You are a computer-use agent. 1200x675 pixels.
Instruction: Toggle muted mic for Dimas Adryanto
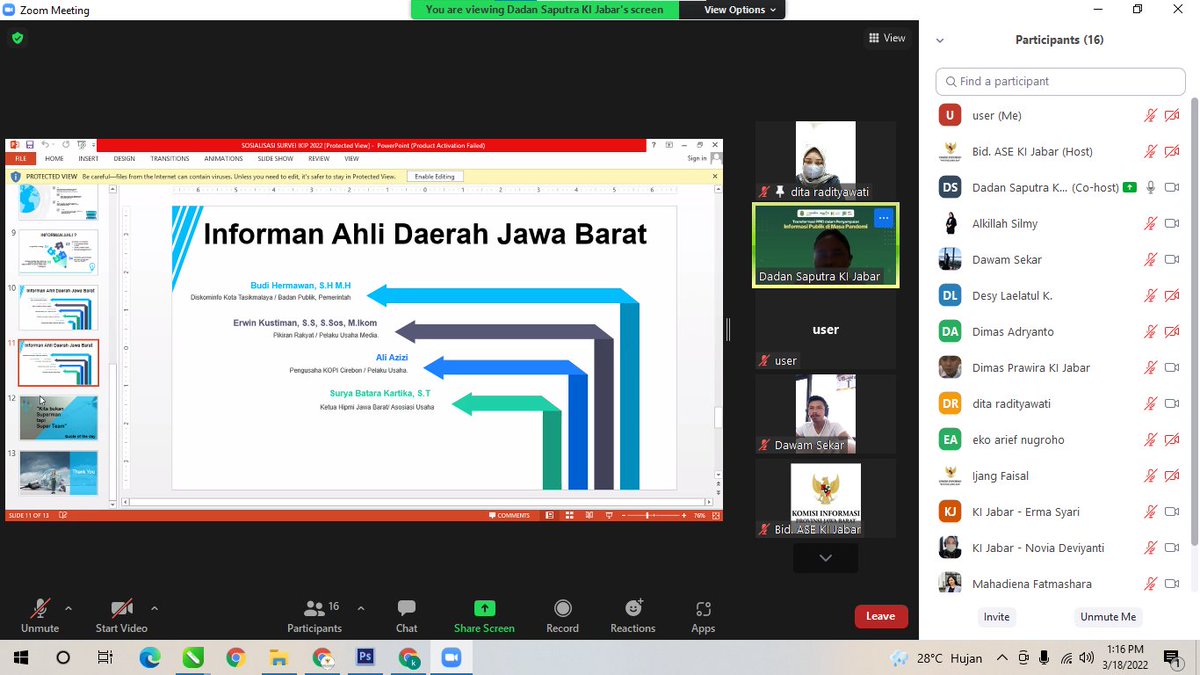click(1150, 332)
